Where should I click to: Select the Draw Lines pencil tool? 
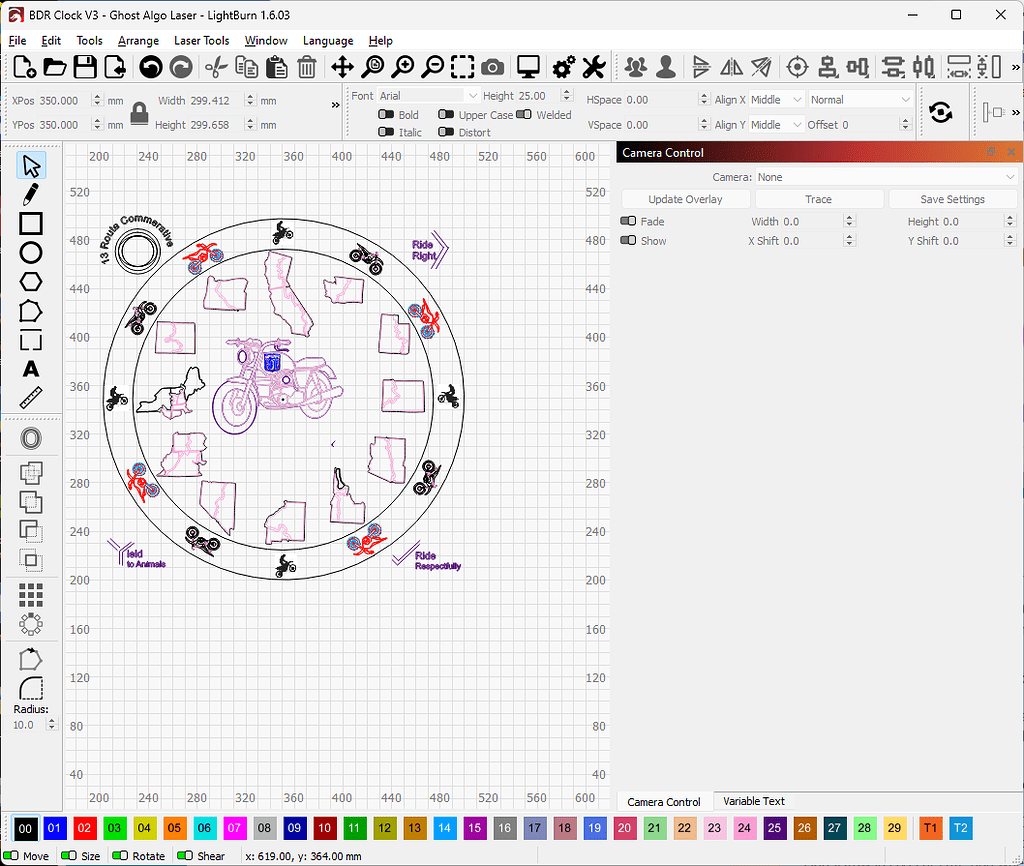(x=31, y=194)
